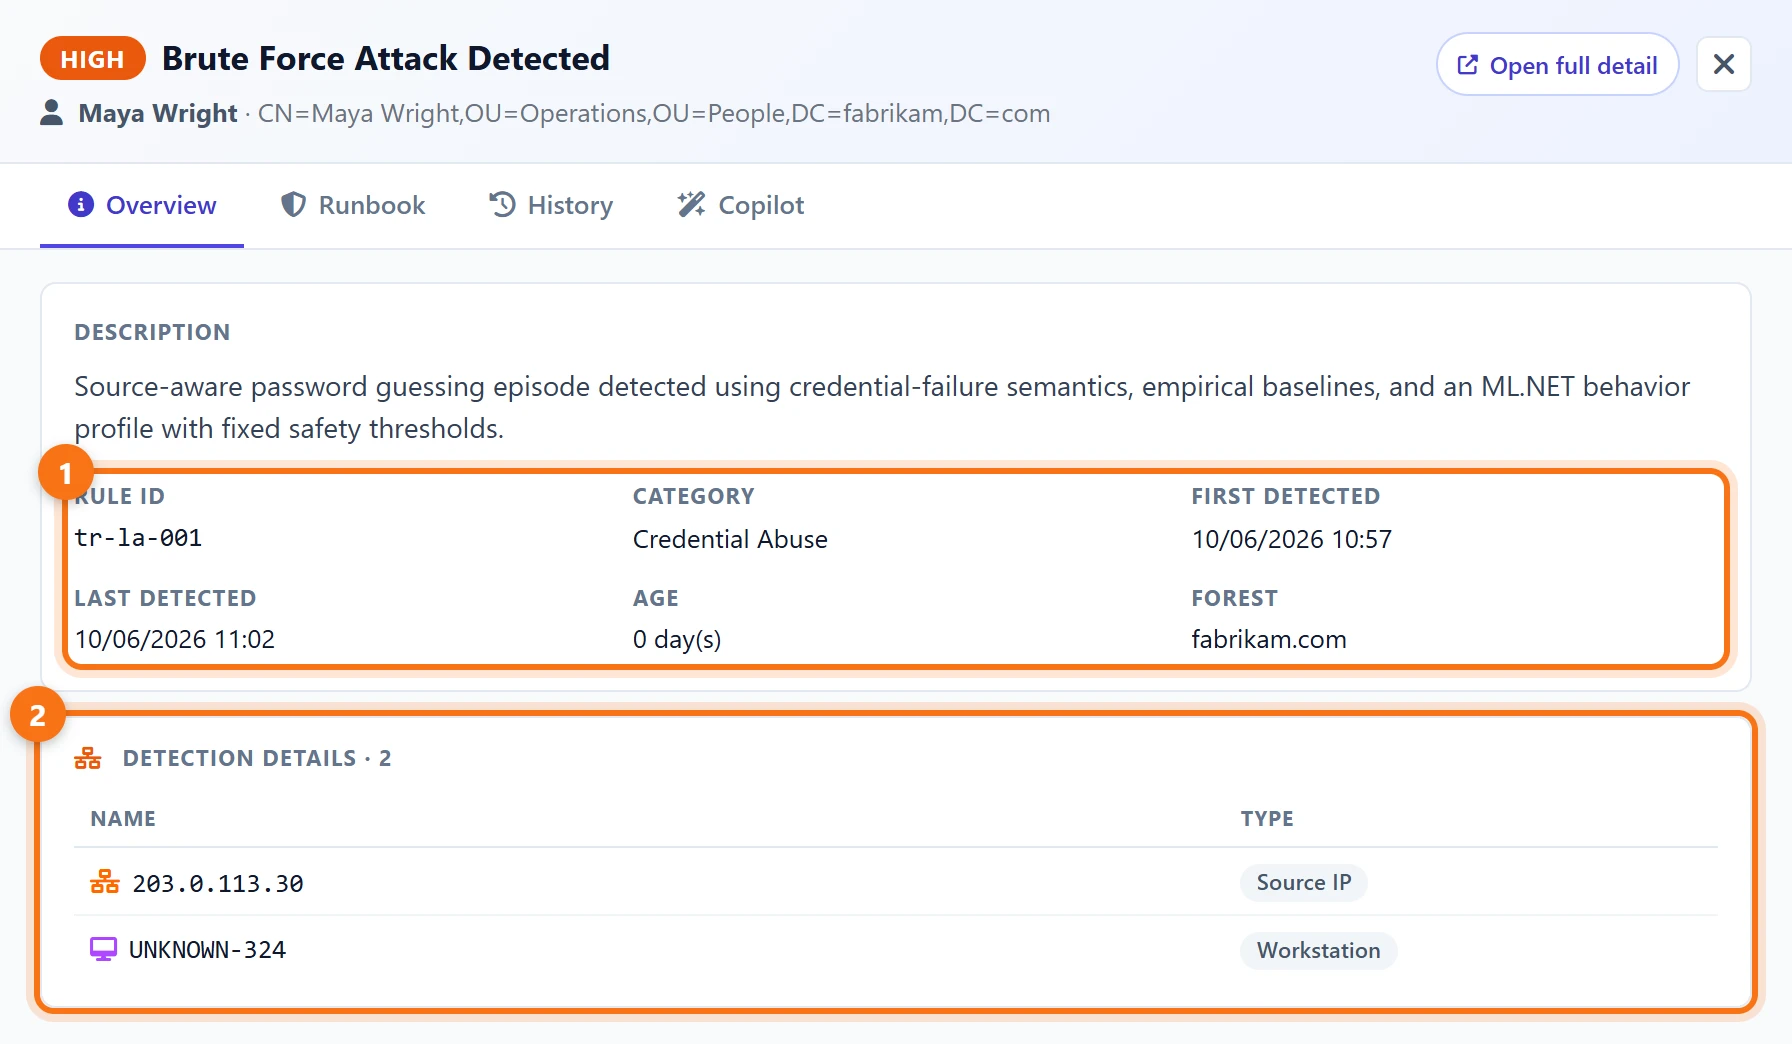
Task: Open the History tab
Action: pos(551,205)
